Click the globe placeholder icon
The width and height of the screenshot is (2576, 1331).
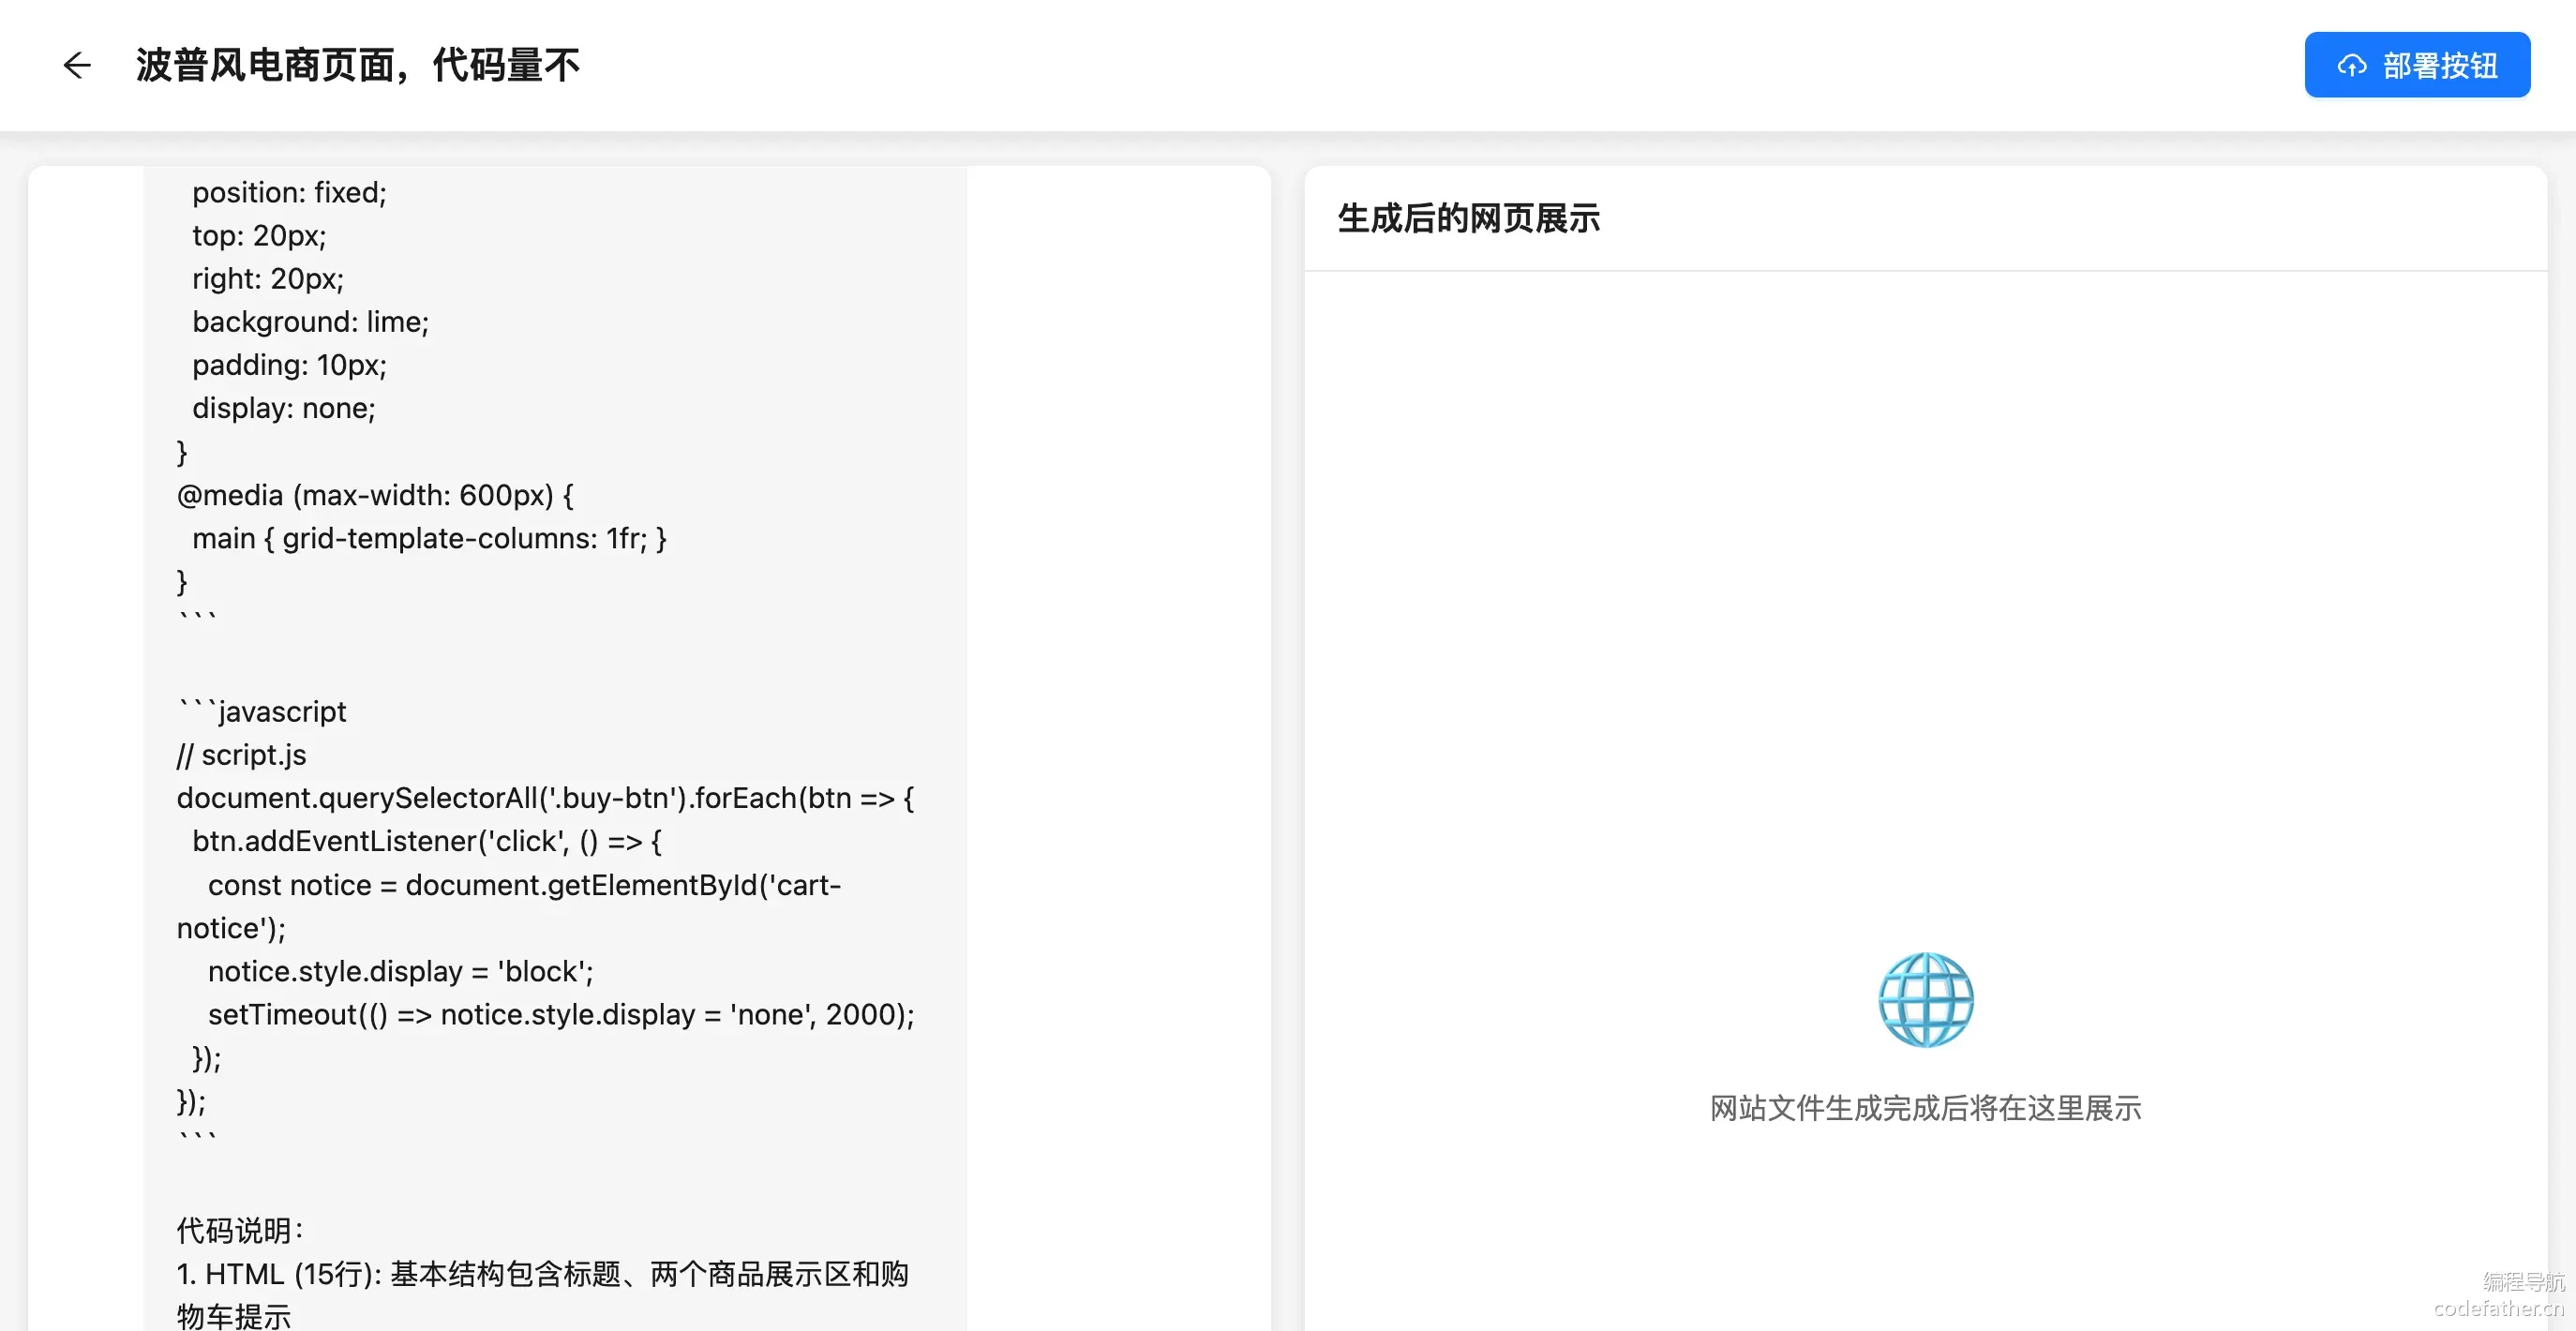tap(1925, 1000)
